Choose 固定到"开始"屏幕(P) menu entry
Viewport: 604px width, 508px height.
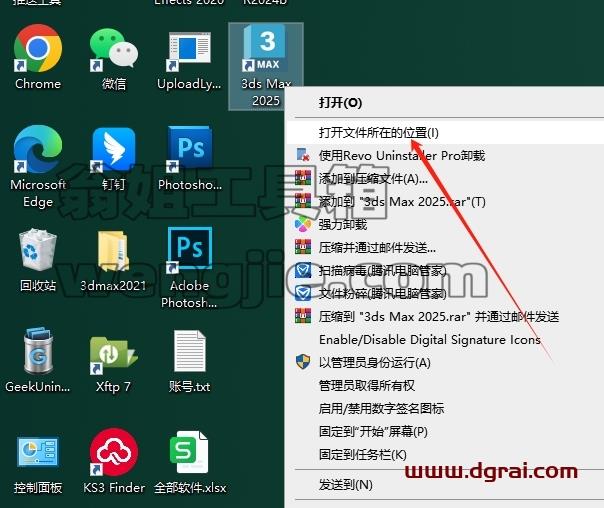click(x=445, y=431)
